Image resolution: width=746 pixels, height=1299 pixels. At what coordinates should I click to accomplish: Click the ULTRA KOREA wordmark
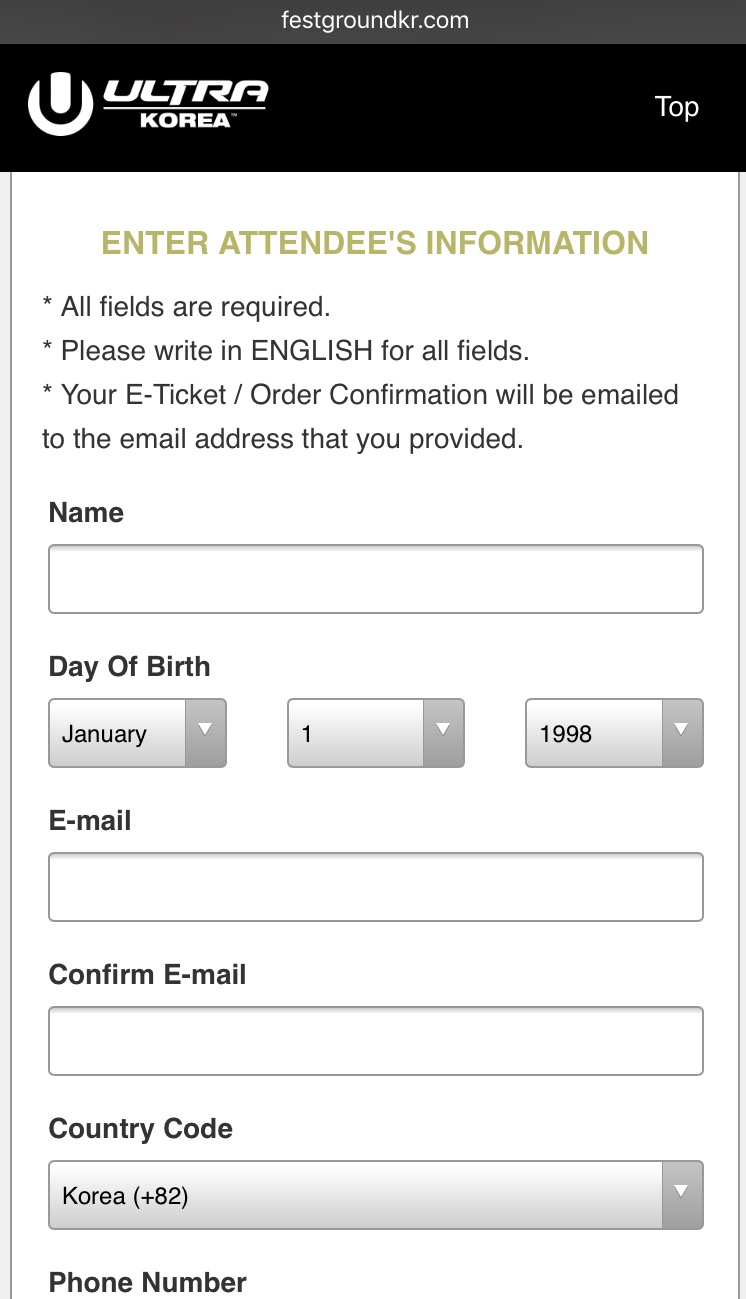pos(187,104)
